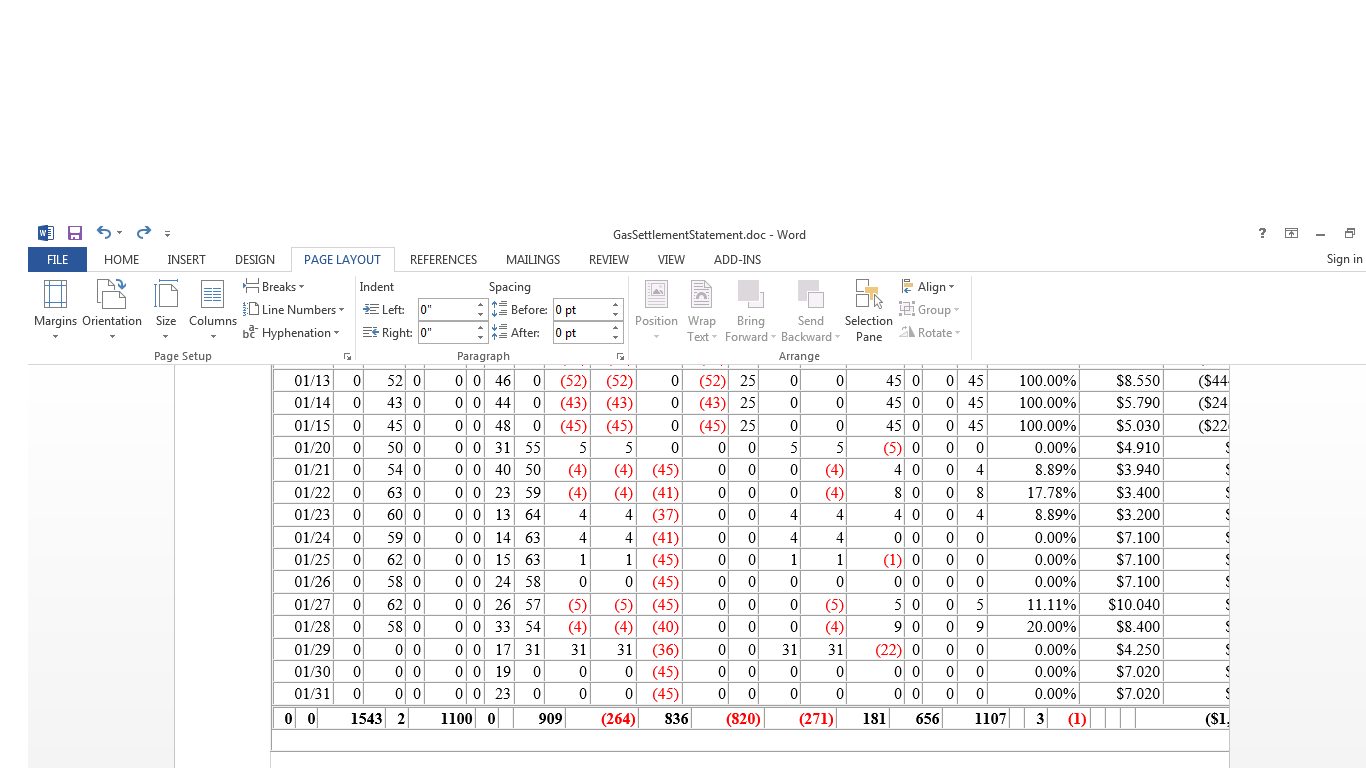Screen dimensions: 1366x768
Task: Click the Bring Forward button
Action: (x=750, y=309)
